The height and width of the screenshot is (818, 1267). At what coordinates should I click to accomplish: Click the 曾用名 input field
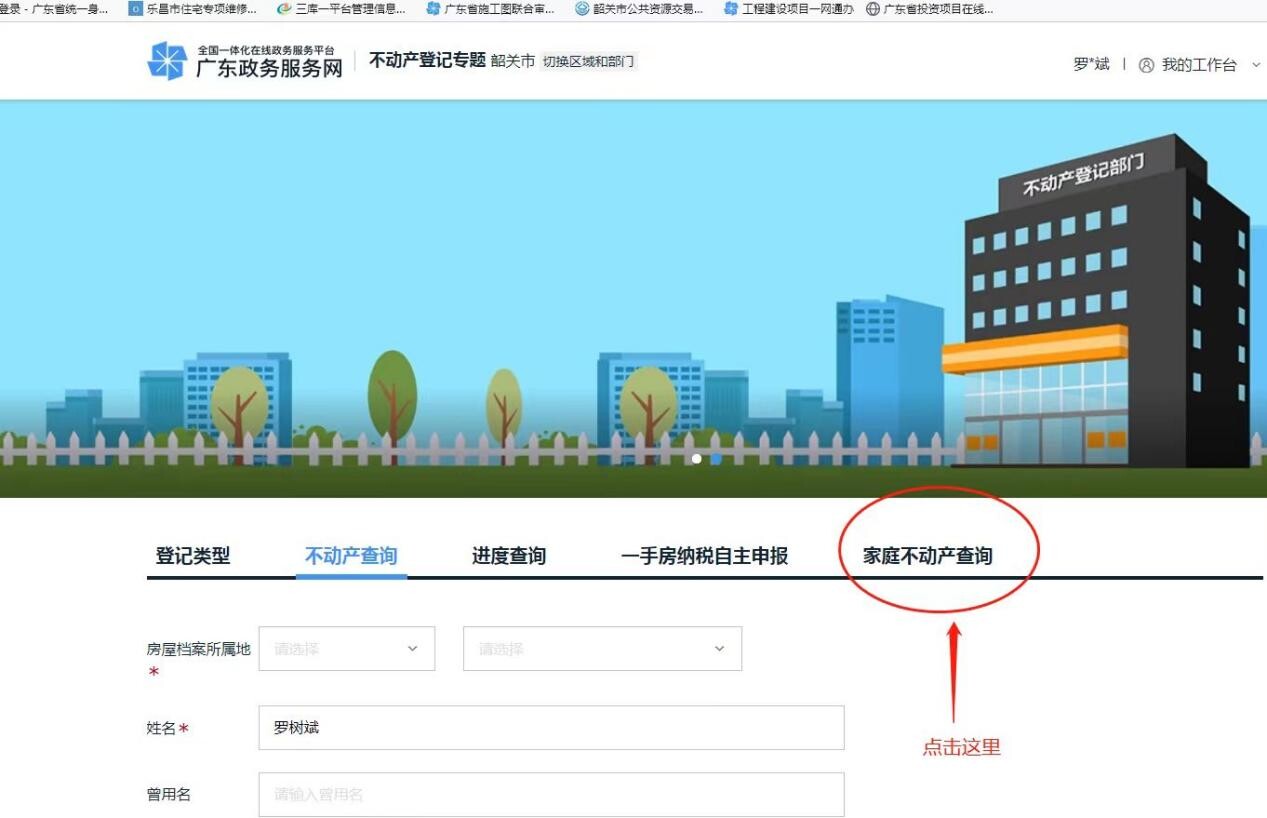coord(553,795)
